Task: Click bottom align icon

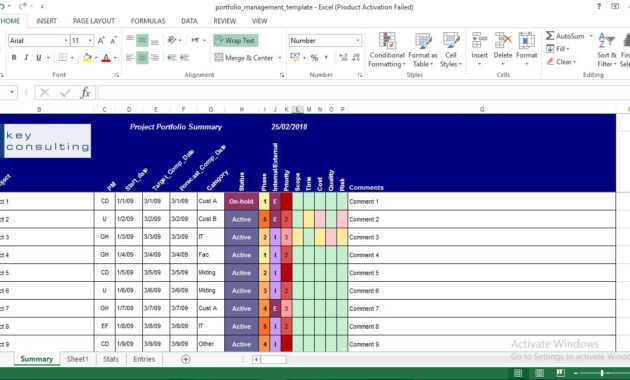Action: click(155, 41)
